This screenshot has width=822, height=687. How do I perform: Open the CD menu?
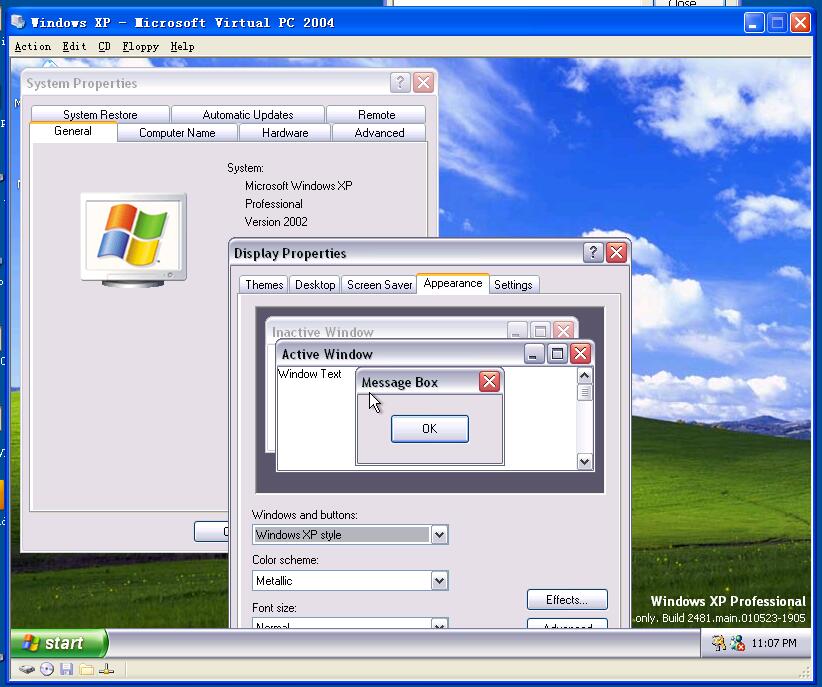104,47
